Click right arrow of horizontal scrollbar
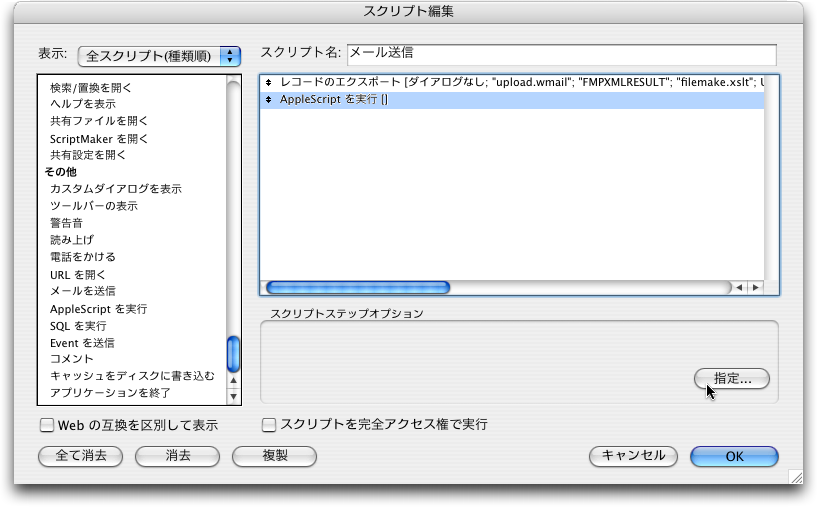 click(755, 287)
